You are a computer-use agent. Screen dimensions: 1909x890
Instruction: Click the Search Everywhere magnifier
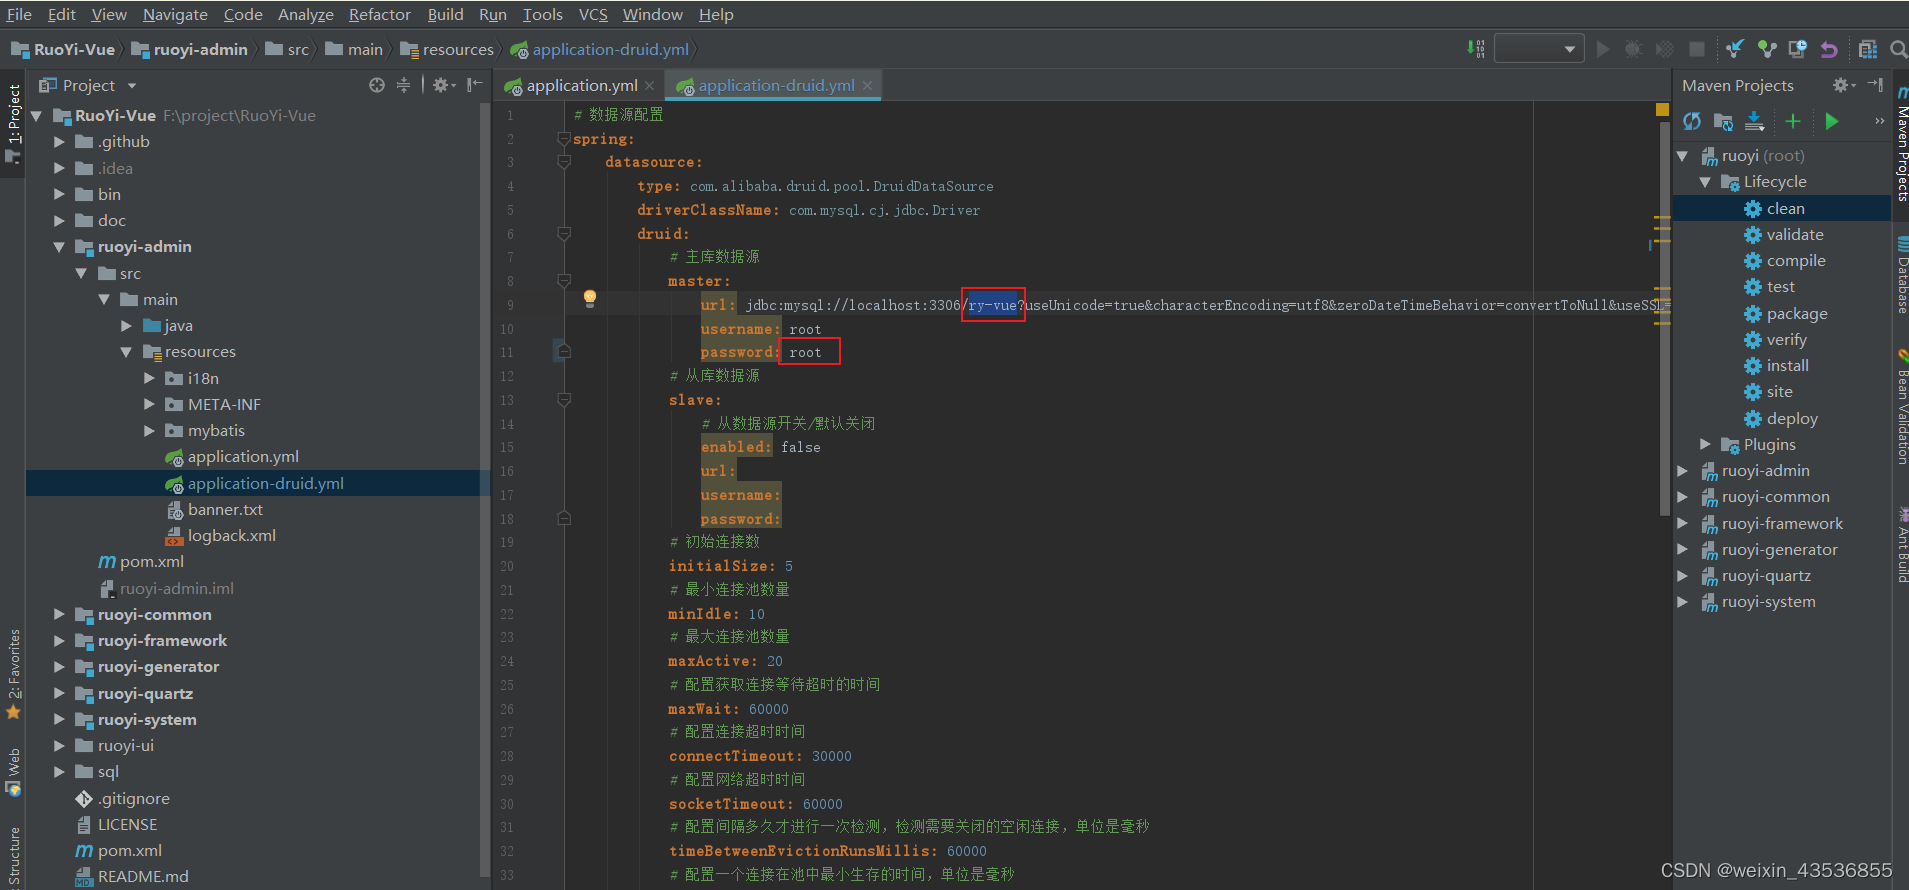(1898, 49)
